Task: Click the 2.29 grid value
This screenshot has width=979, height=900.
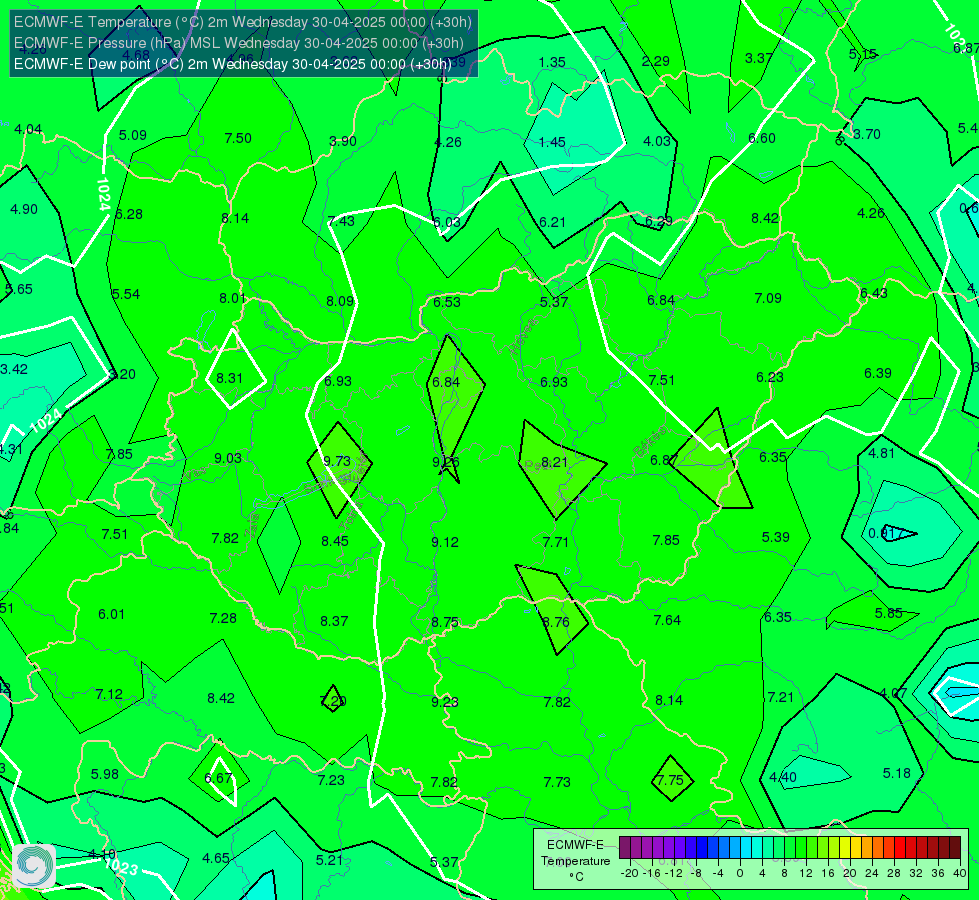Action: (x=656, y=61)
